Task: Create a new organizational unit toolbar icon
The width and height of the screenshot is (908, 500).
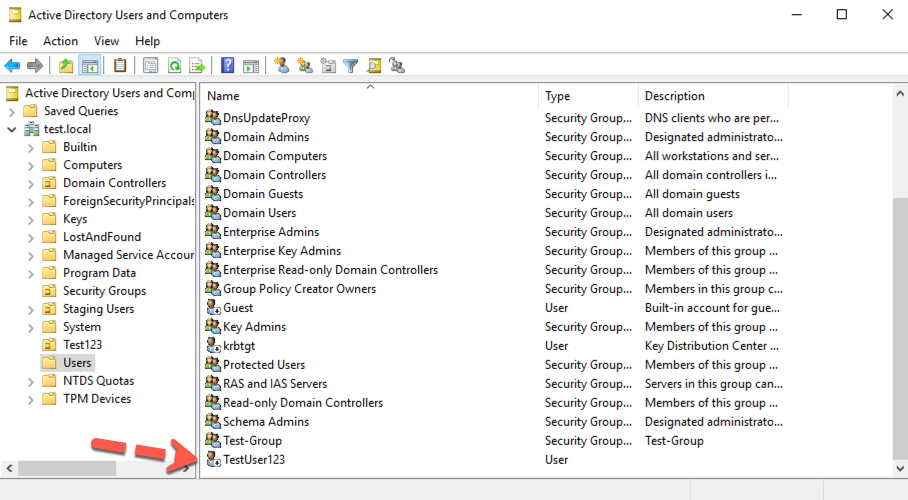Action: [x=328, y=65]
